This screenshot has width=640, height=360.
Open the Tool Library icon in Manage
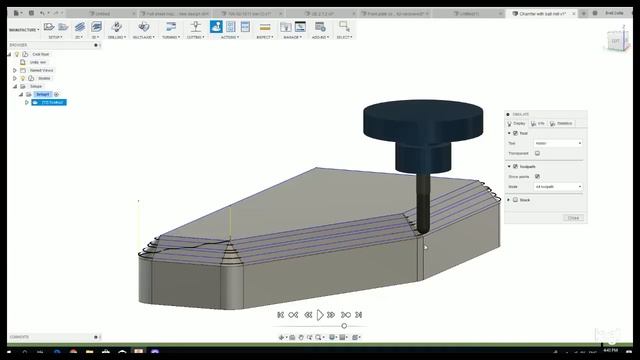285,27
